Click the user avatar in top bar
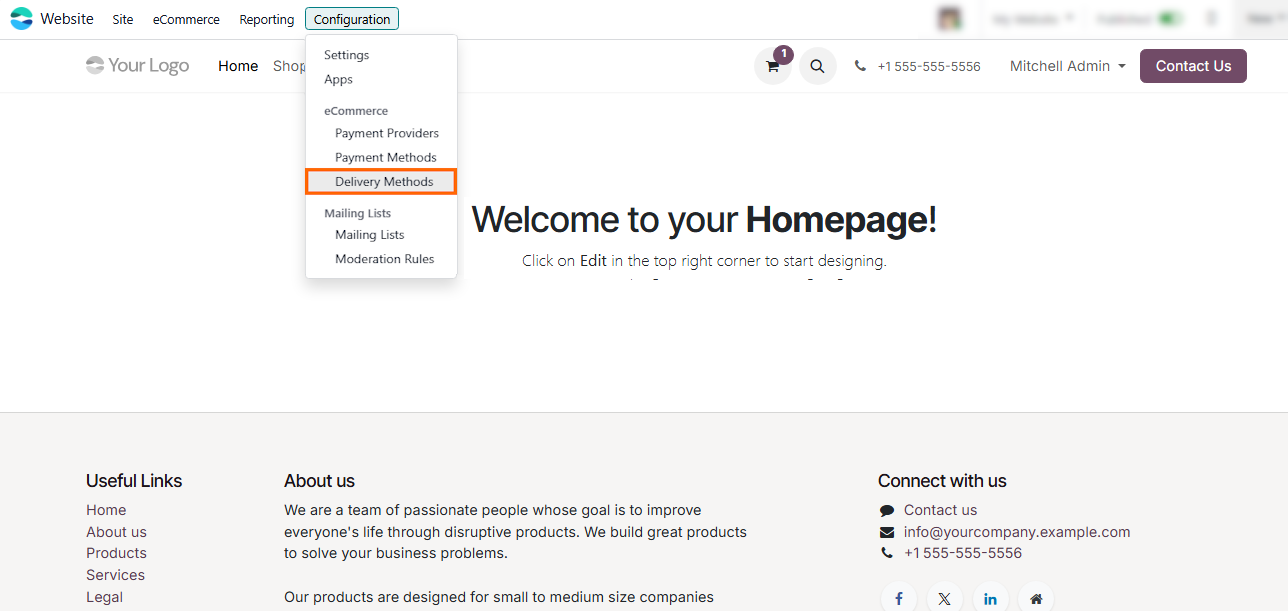The width and height of the screenshot is (1288, 611). 948,19
